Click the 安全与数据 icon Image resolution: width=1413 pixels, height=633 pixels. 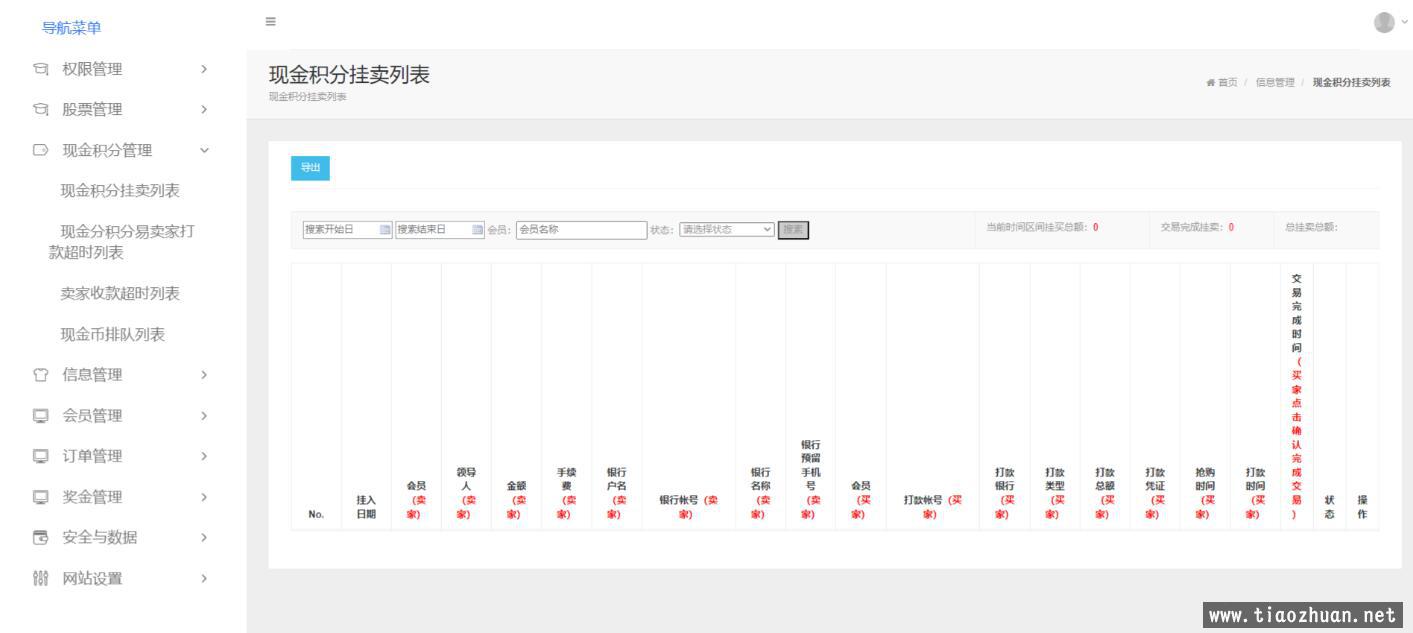click(41, 538)
